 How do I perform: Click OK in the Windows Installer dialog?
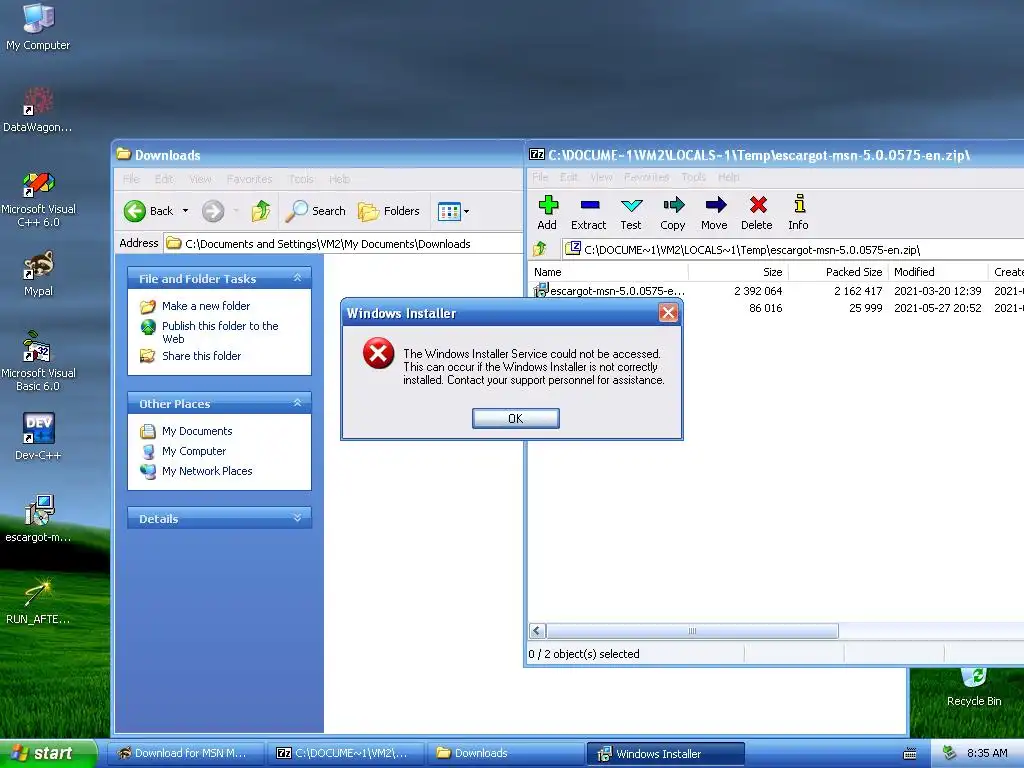pos(515,419)
